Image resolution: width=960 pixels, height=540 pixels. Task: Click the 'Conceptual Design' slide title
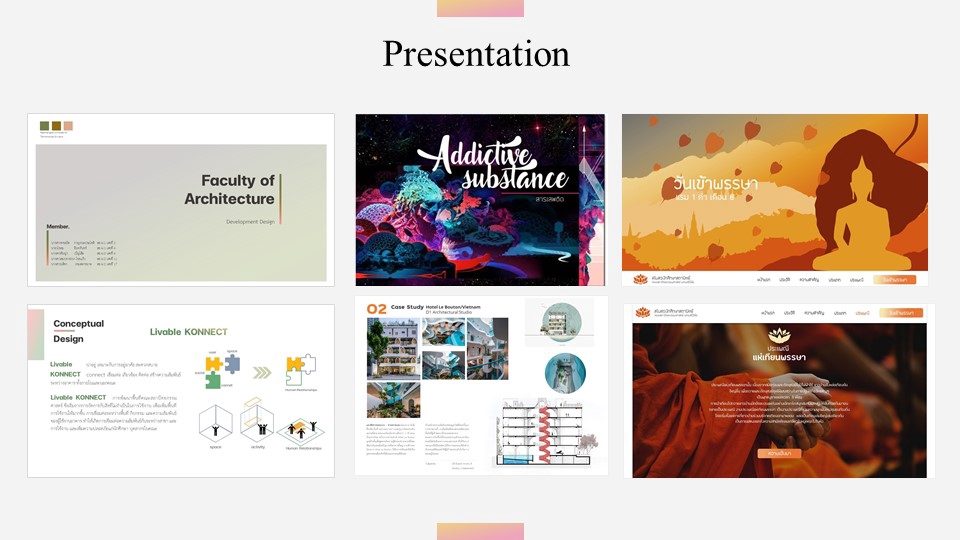click(78, 331)
